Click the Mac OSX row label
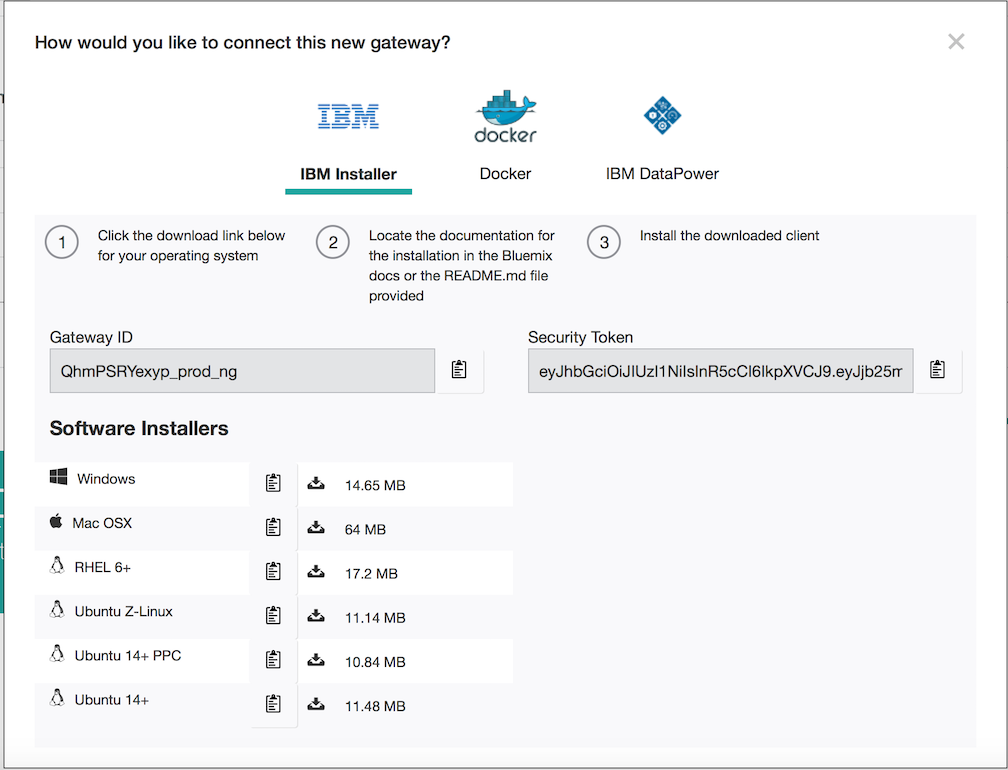 click(102, 523)
